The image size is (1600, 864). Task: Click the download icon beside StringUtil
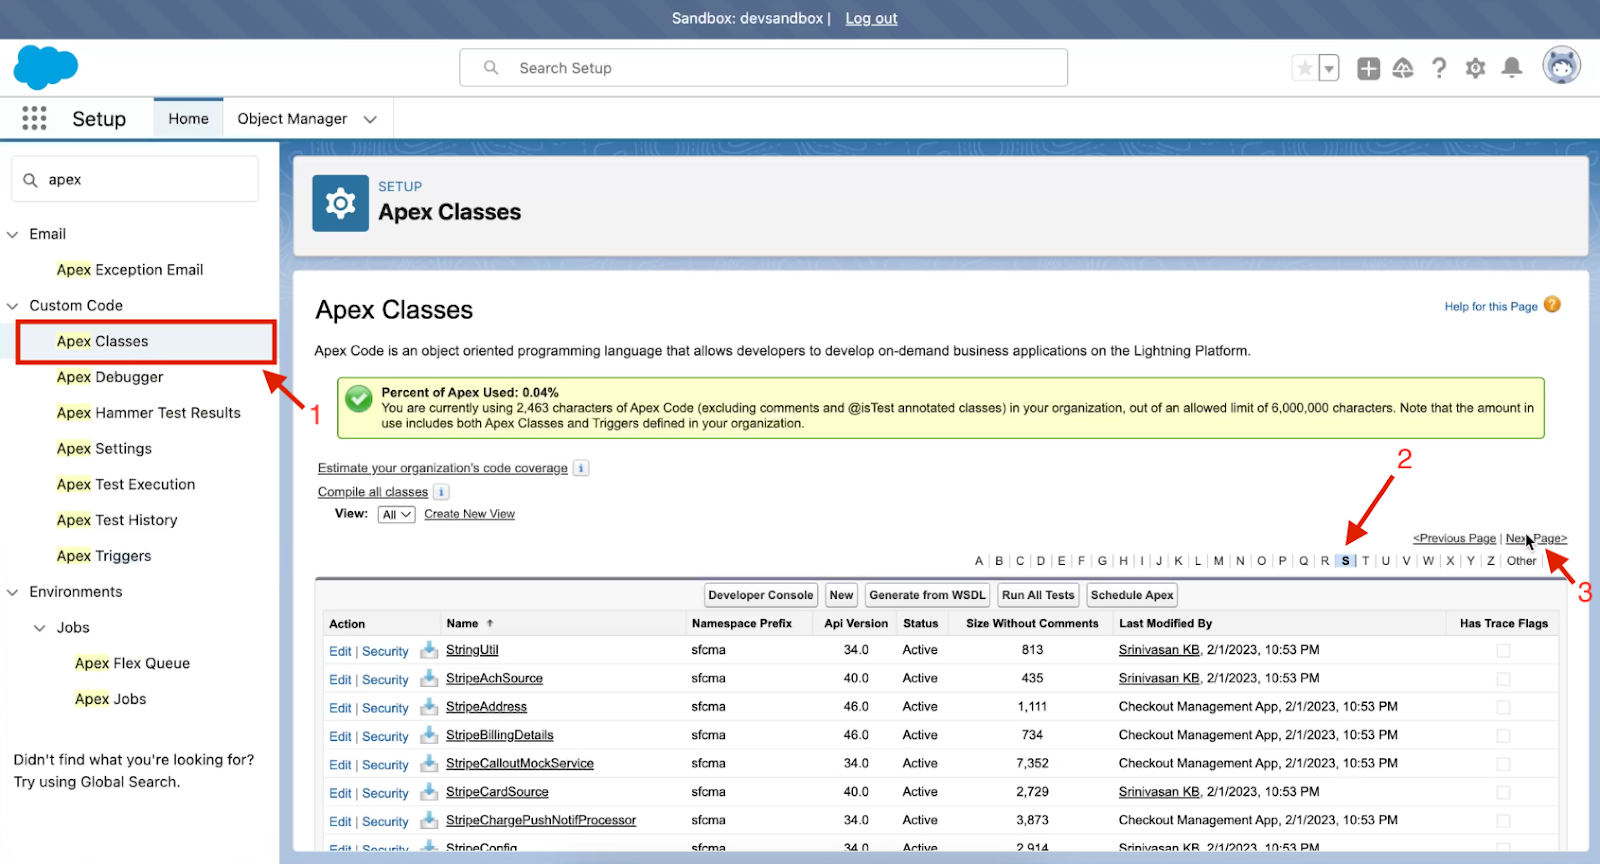[429, 650]
